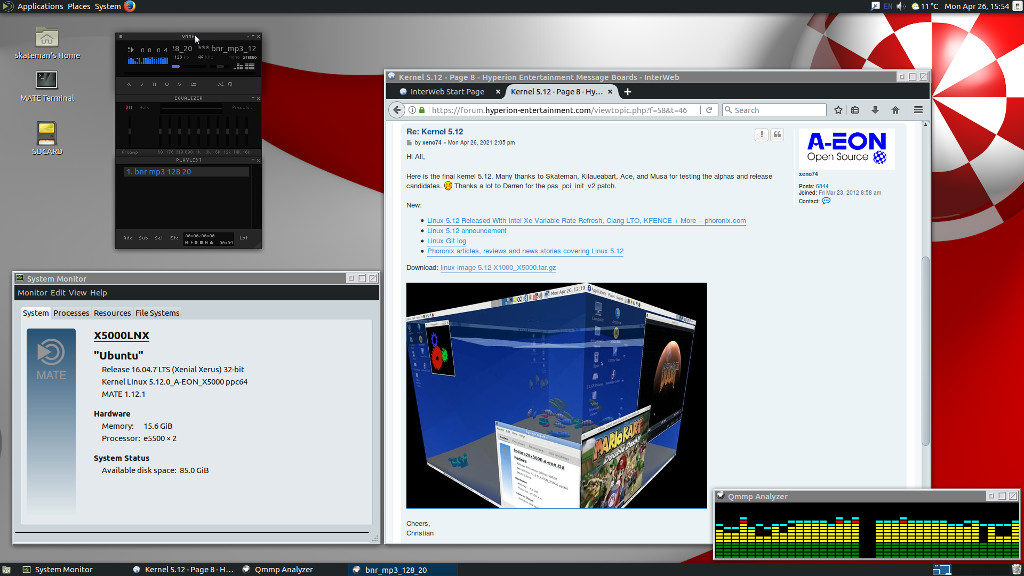Open the clock showing Mon Apr 26
Viewport: 1024px width, 576px height.
[976, 6]
